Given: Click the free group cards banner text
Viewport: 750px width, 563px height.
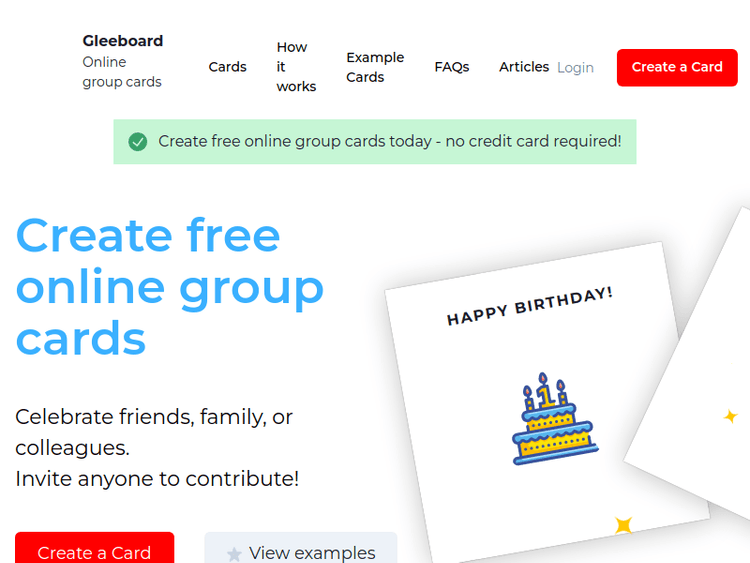Looking at the screenshot, I should [389, 142].
